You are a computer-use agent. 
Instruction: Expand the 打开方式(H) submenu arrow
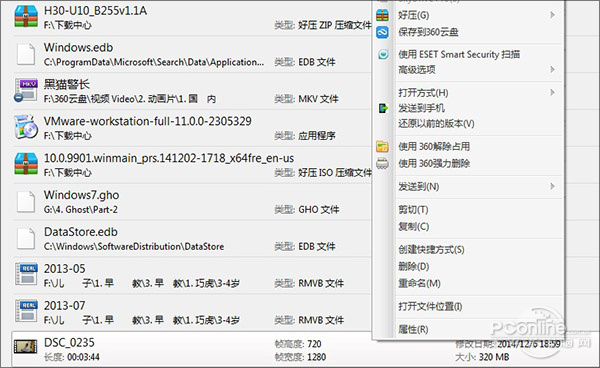click(x=552, y=93)
